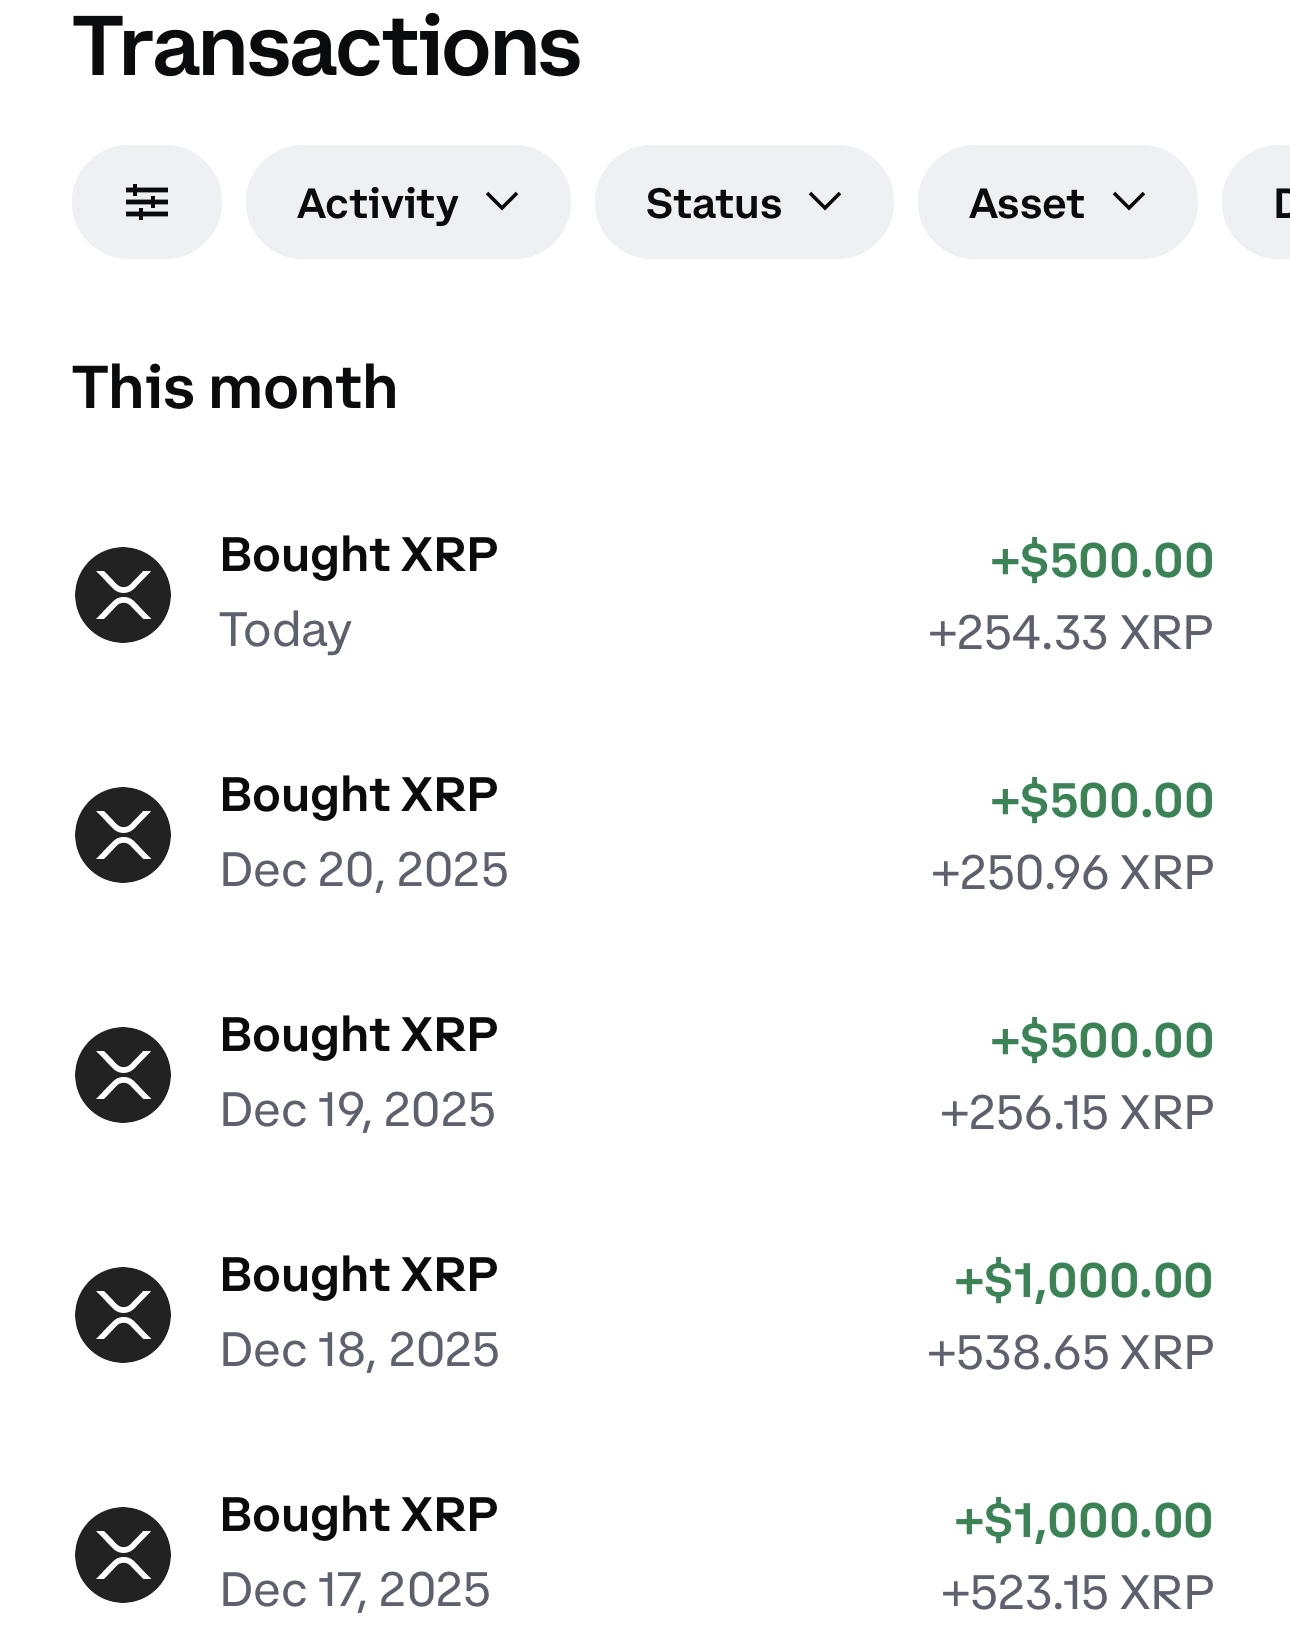Tap the XRP icon for today's purchase
The width and height of the screenshot is (1290, 1639).
(123, 595)
